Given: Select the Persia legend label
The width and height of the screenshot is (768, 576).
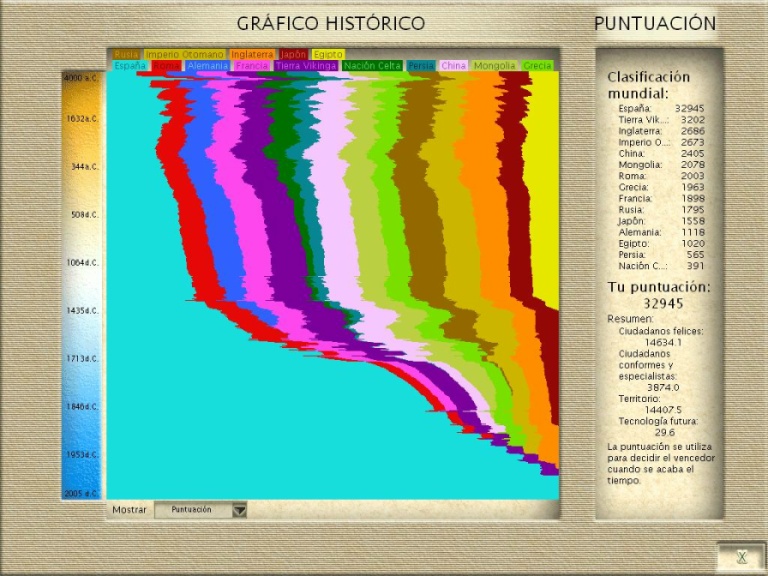Looking at the screenshot, I should 421,66.
